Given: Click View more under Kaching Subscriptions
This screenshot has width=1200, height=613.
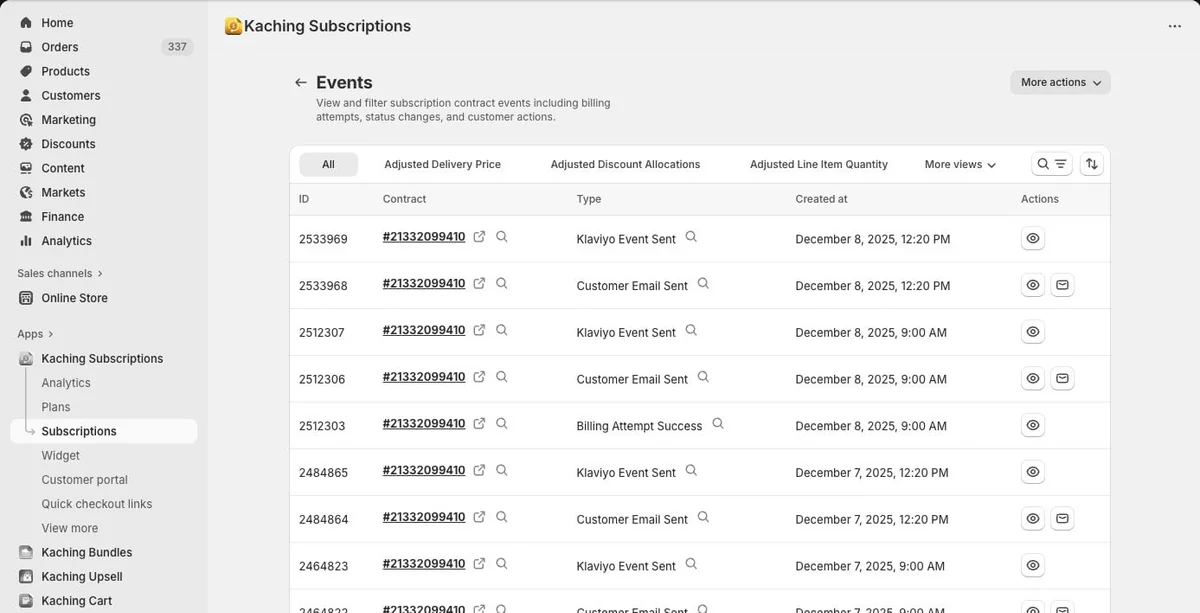Looking at the screenshot, I should point(70,528).
